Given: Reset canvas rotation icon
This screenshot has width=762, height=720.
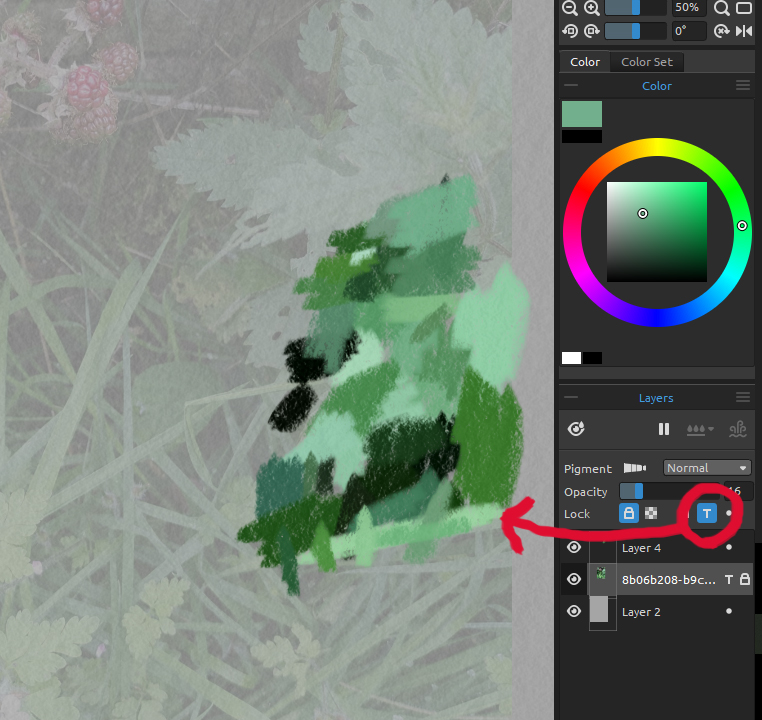Looking at the screenshot, I should click(x=722, y=31).
